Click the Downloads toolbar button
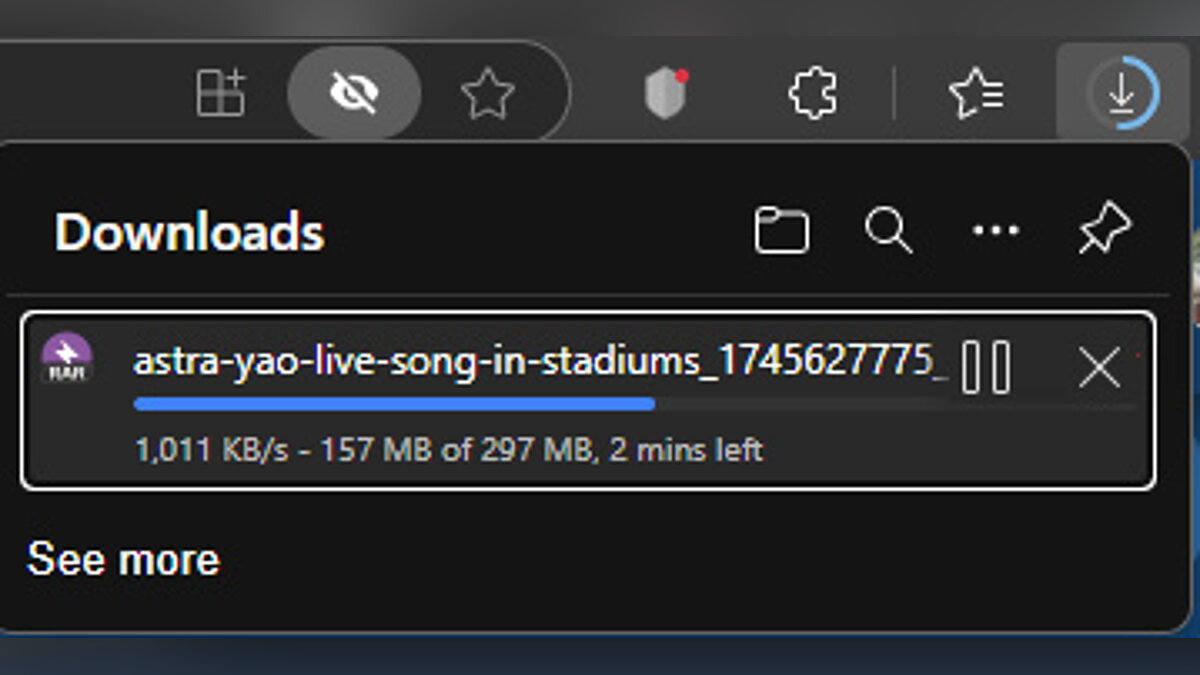 (x=1122, y=95)
